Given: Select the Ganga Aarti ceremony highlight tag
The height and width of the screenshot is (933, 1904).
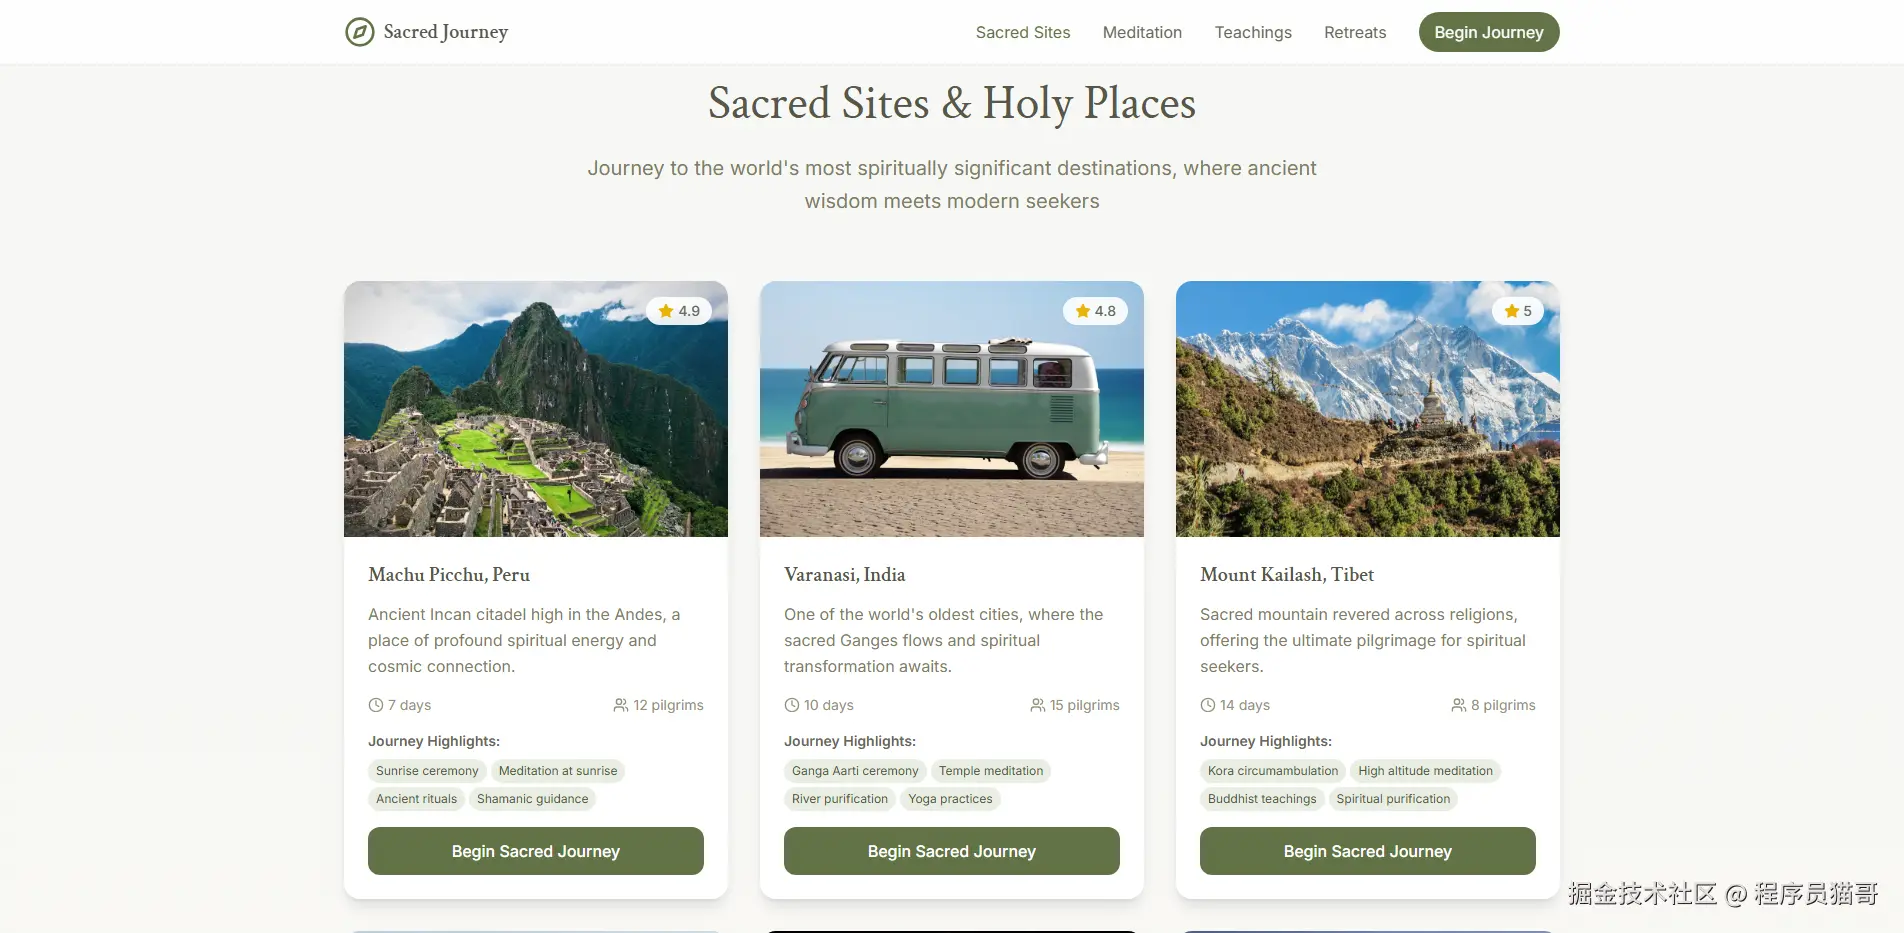Looking at the screenshot, I should pos(855,771).
